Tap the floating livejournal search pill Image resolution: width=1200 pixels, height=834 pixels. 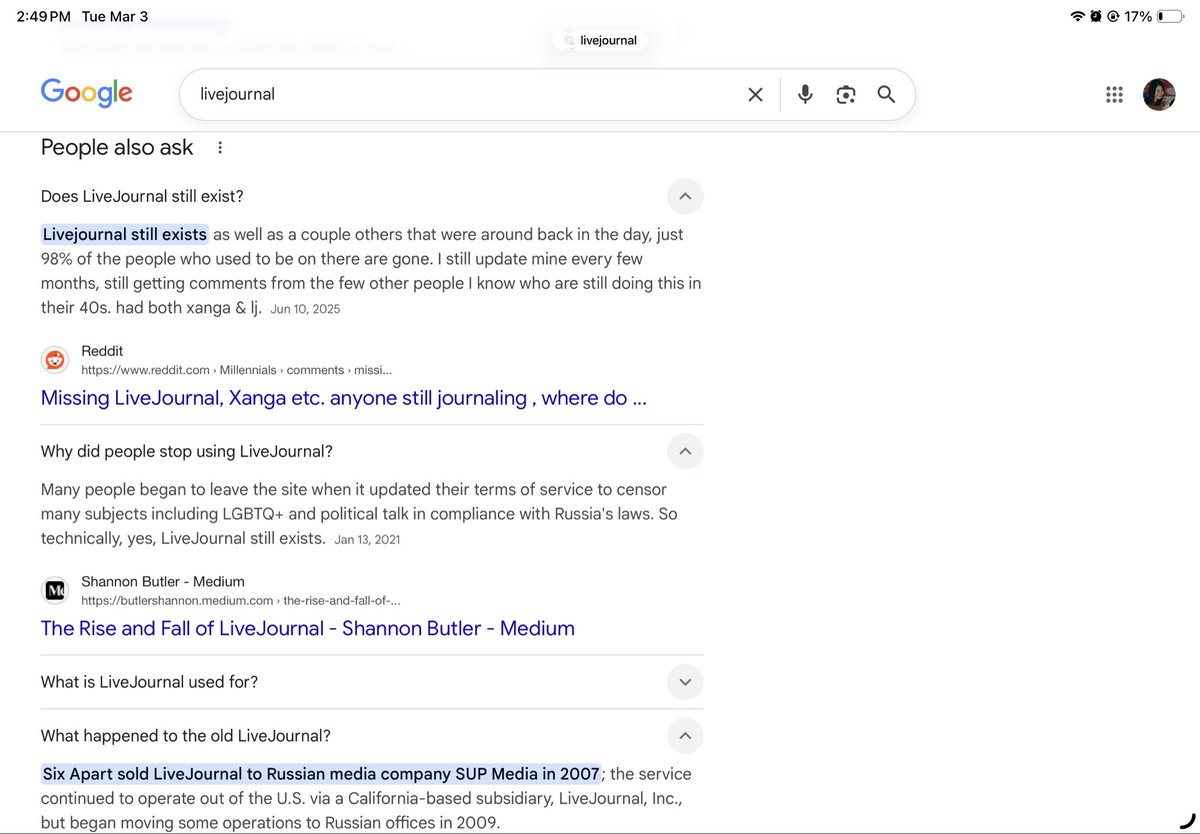pos(600,40)
